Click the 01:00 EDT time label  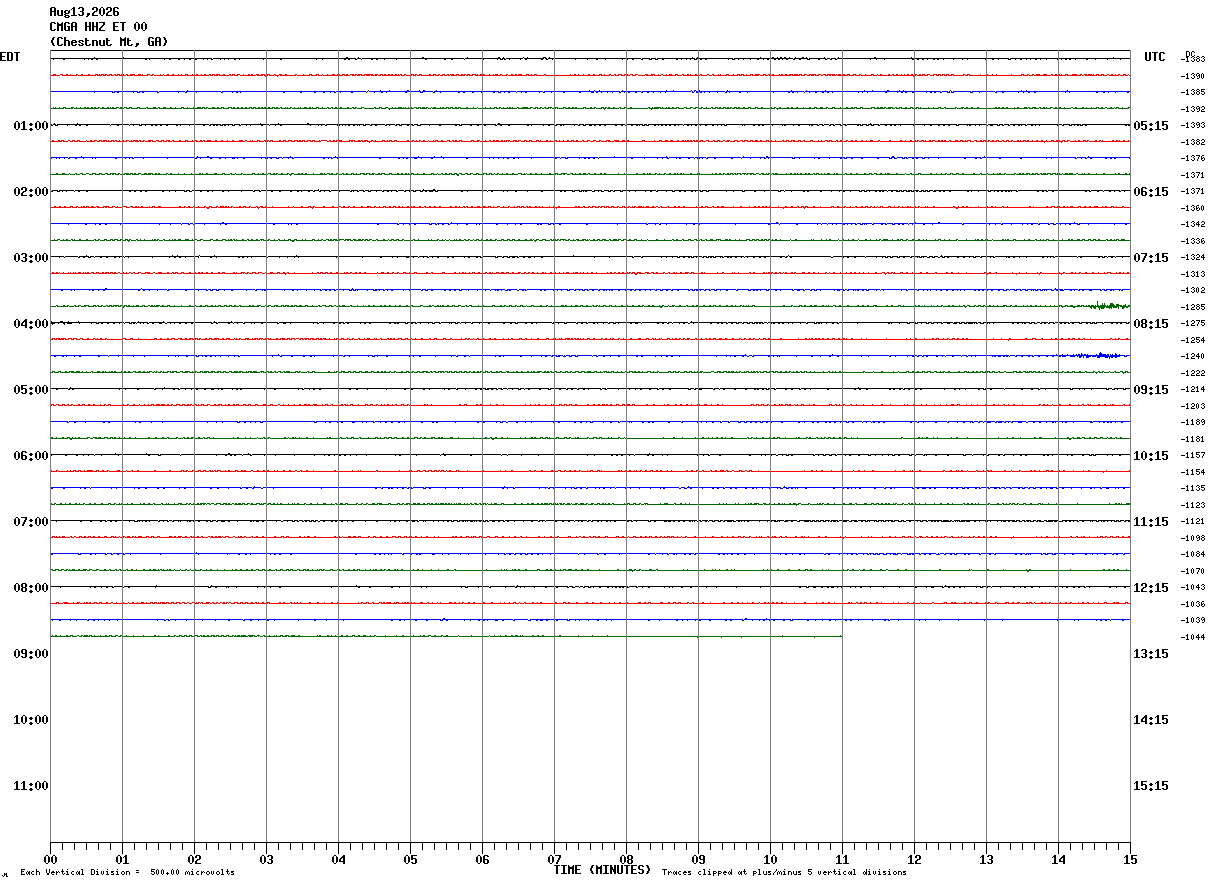(31, 126)
